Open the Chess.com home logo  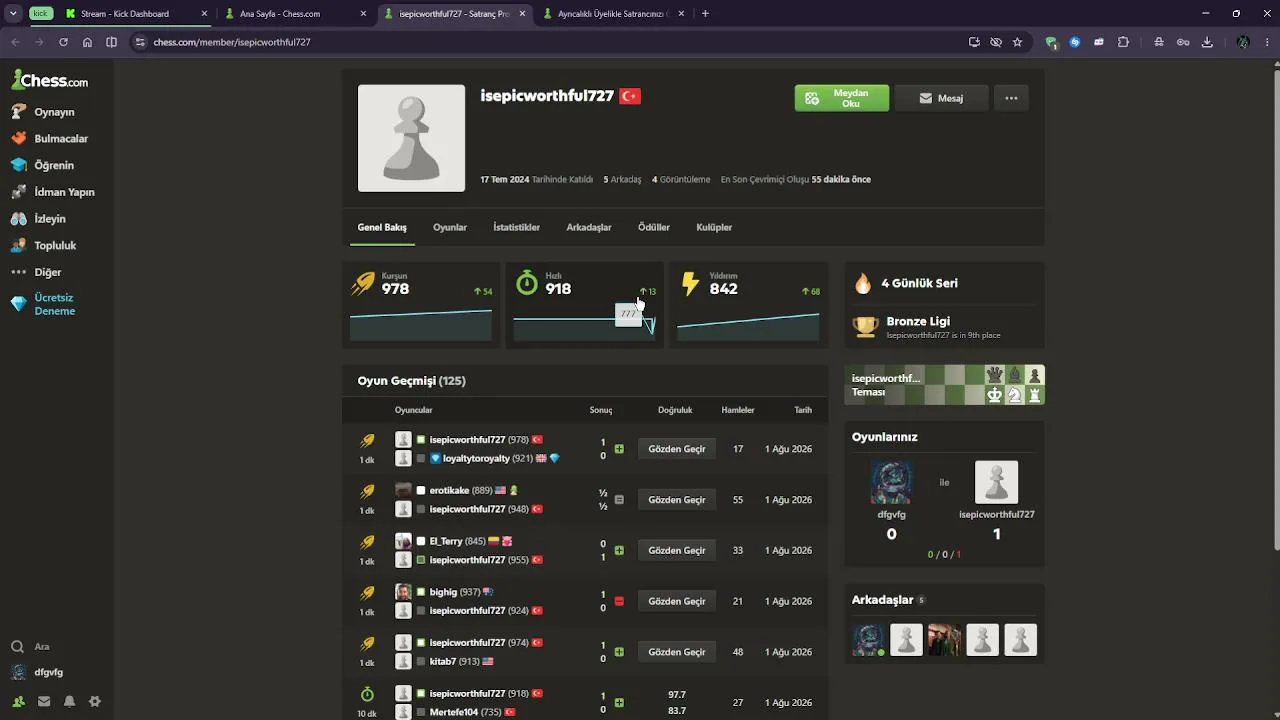click(x=50, y=81)
